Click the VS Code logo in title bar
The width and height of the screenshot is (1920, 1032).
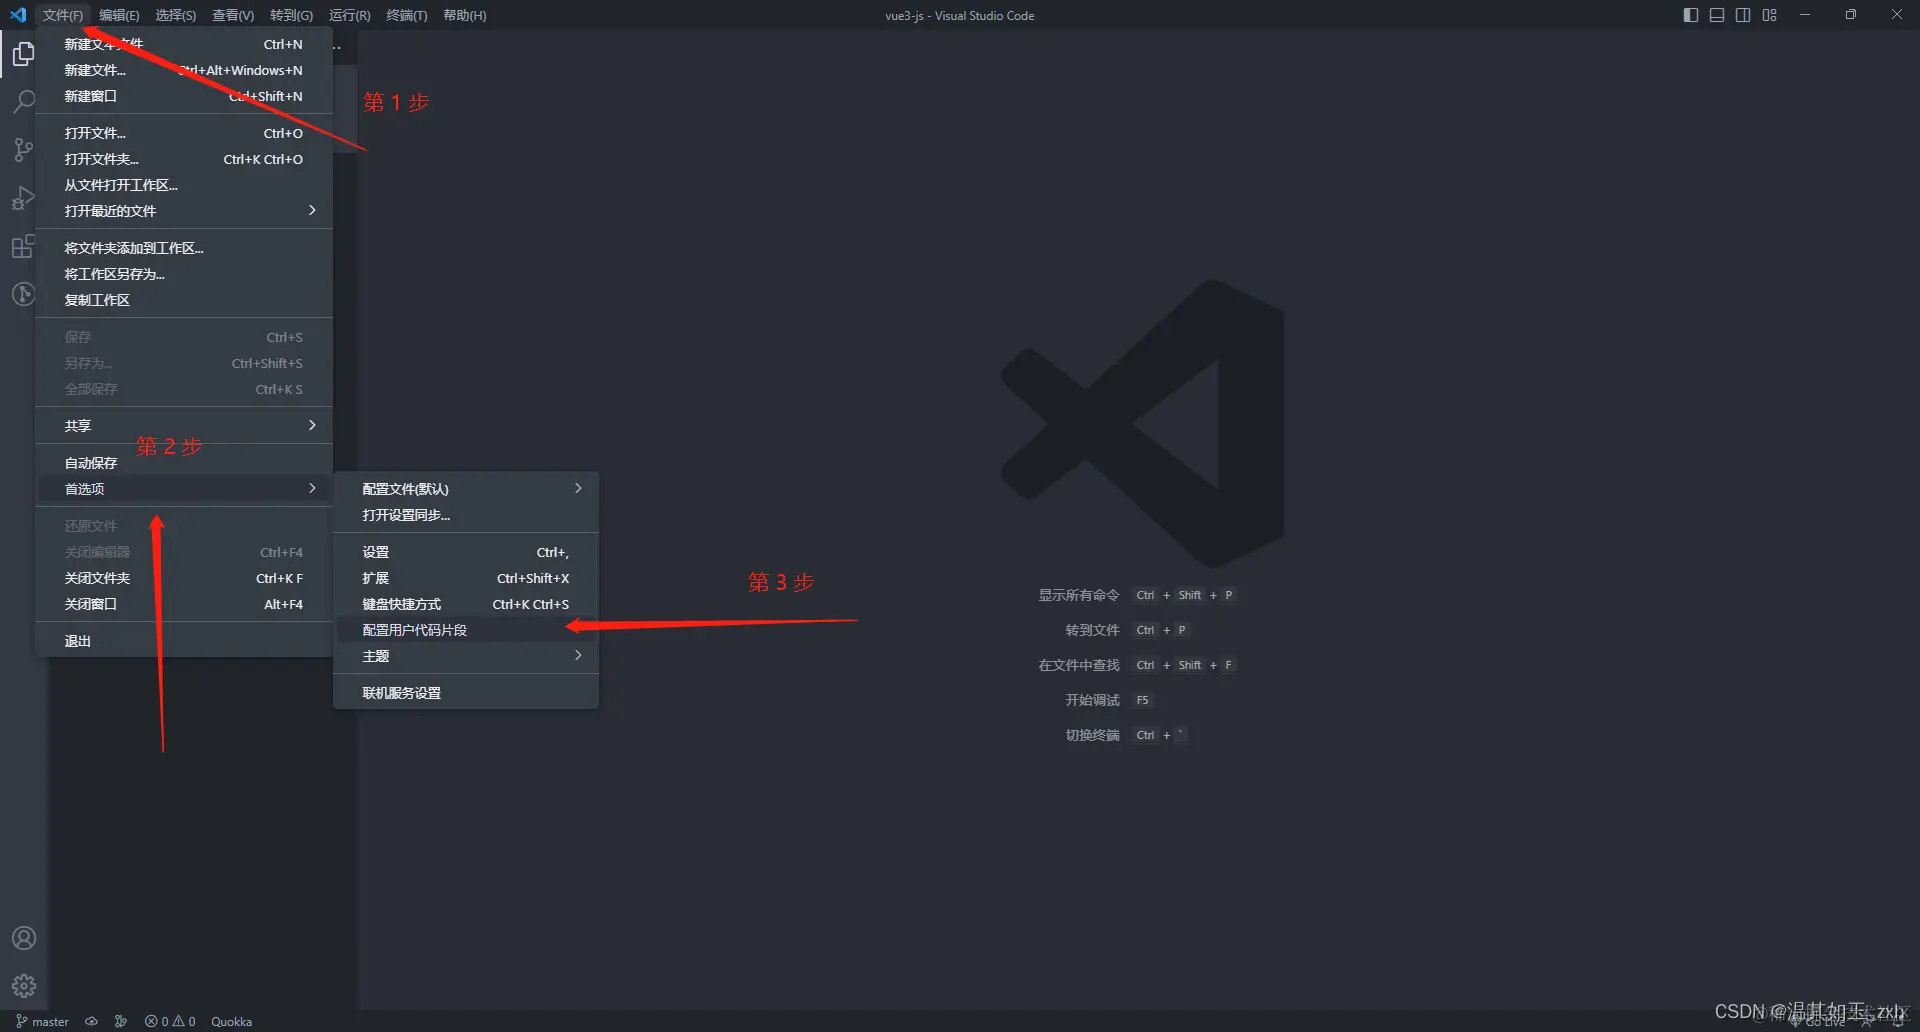coord(17,15)
